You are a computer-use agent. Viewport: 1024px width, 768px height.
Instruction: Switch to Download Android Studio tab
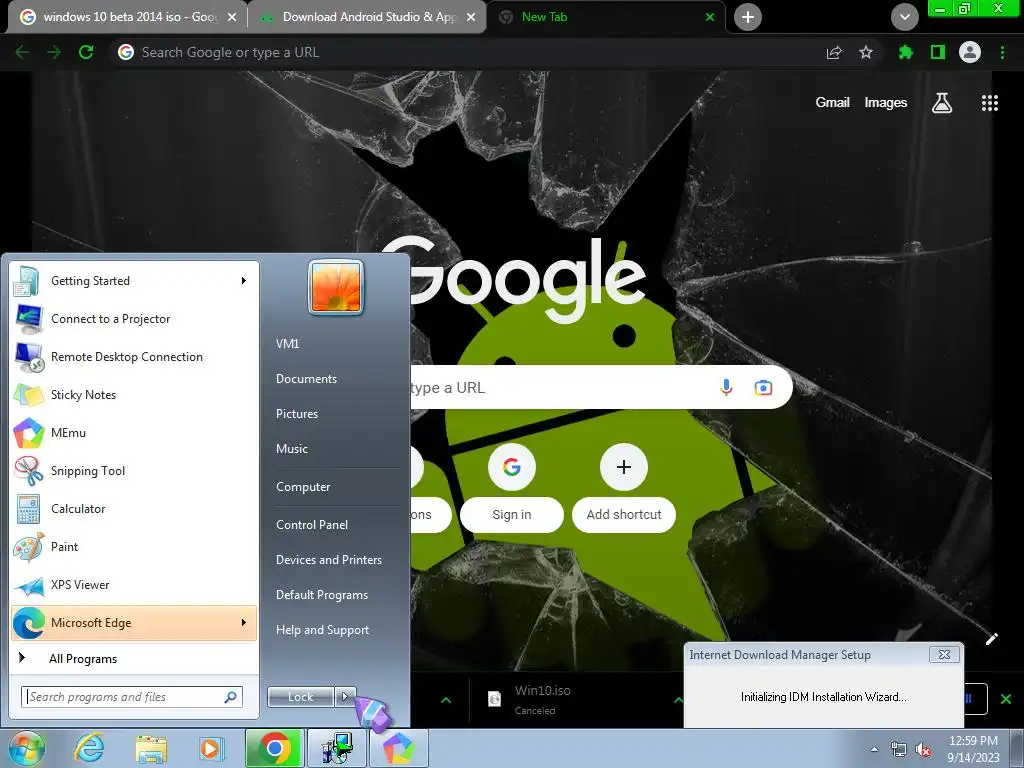coord(367,17)
